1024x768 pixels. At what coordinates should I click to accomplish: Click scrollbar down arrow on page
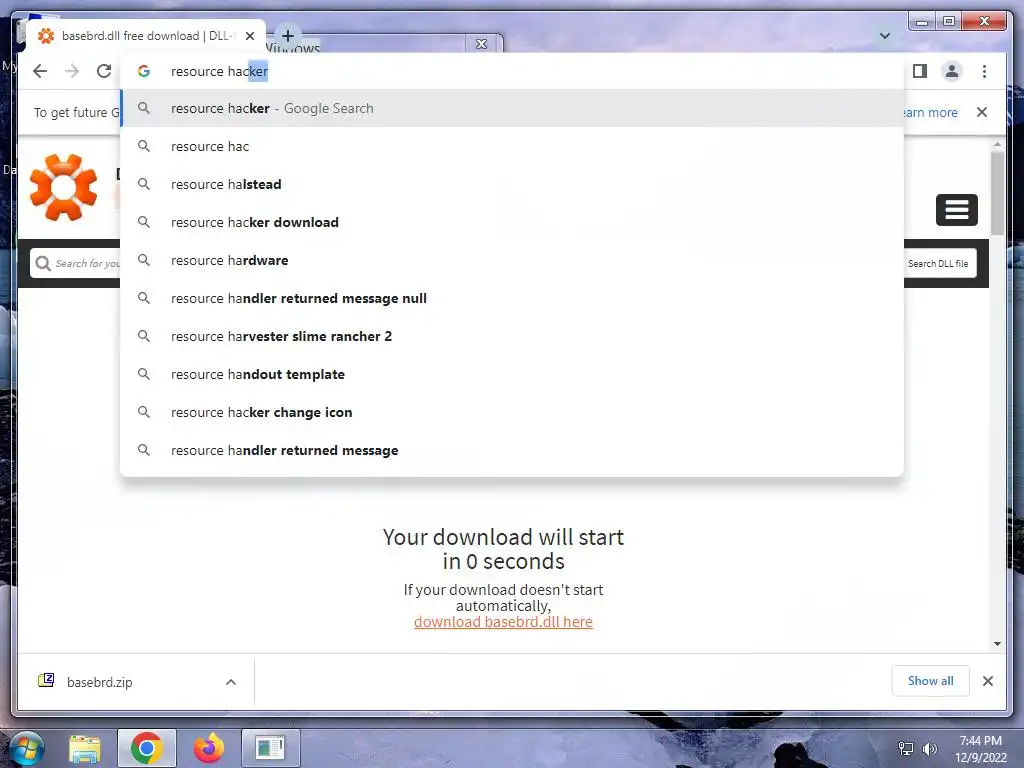997,644
